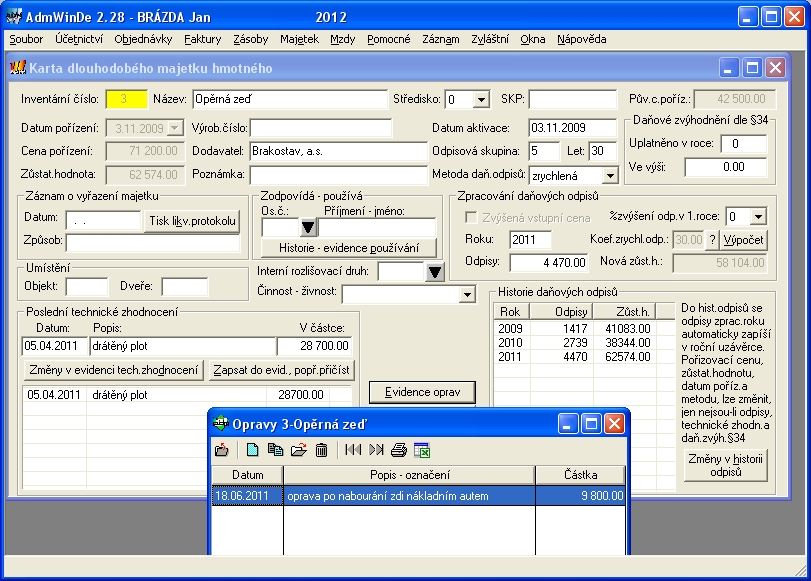This screenshot has width=811, height=581.
Task: Minimize the Opravy 3-Opěrná zeď window
Action: coord(567,424)
